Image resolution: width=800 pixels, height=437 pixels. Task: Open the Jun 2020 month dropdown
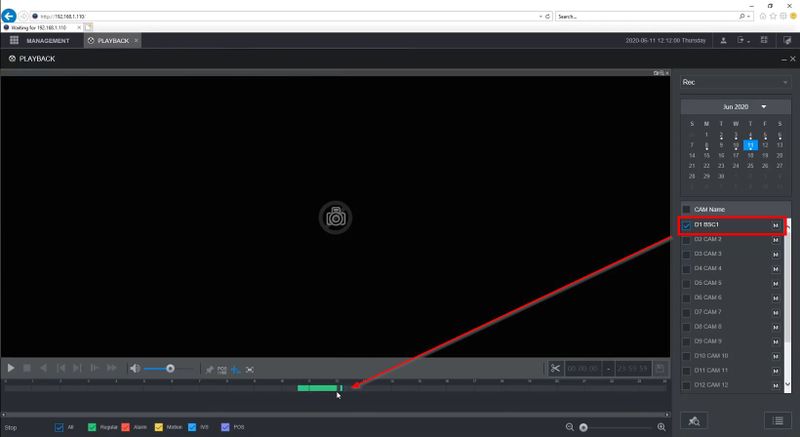(764, 107)
